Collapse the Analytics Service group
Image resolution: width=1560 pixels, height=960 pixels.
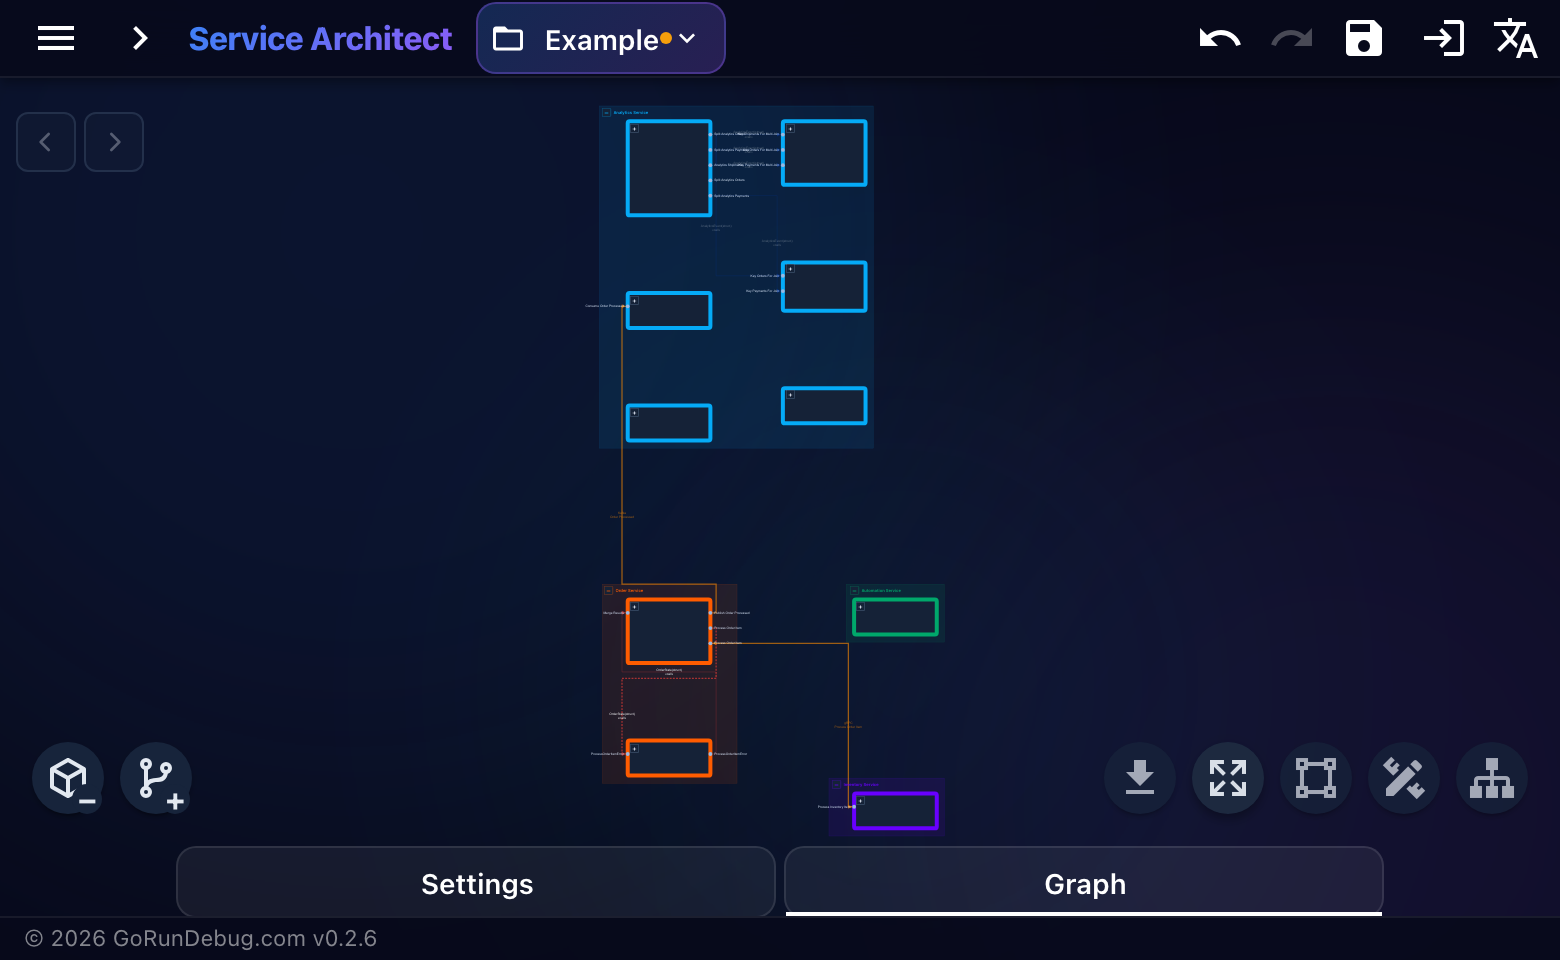tap(606, 113)
